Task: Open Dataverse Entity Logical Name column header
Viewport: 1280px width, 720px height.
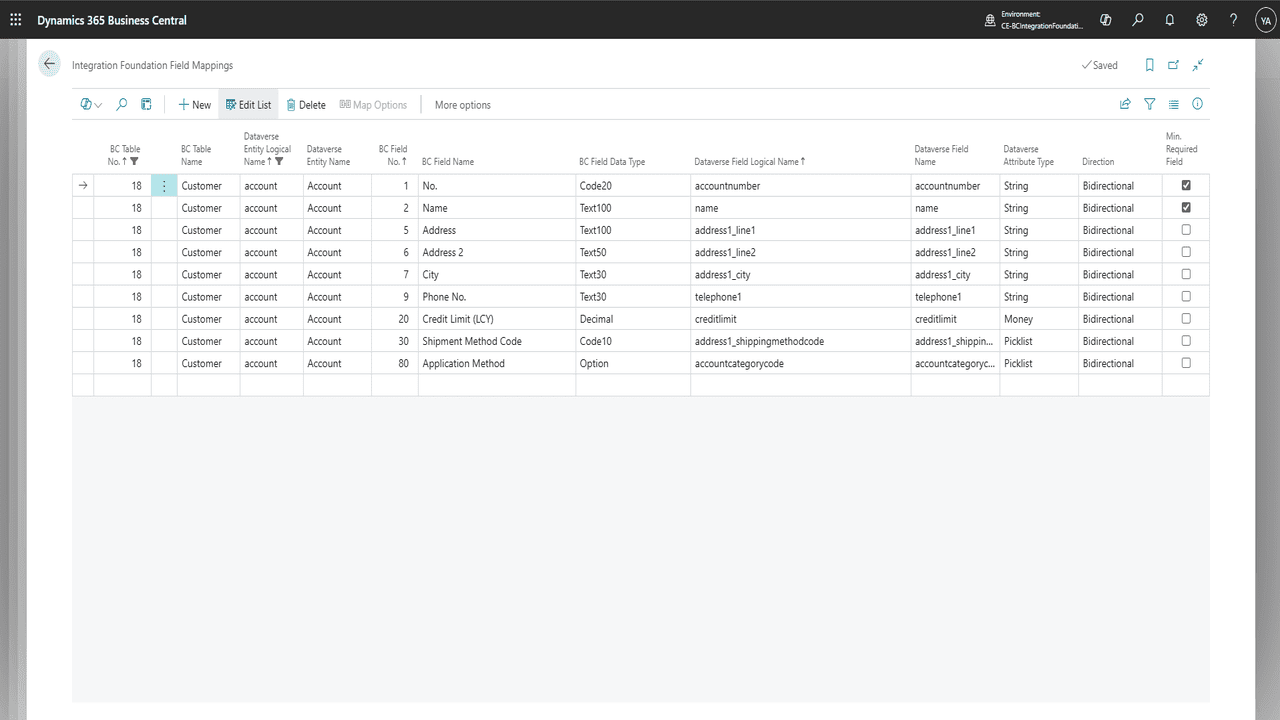Action: (x=267, y=149)
